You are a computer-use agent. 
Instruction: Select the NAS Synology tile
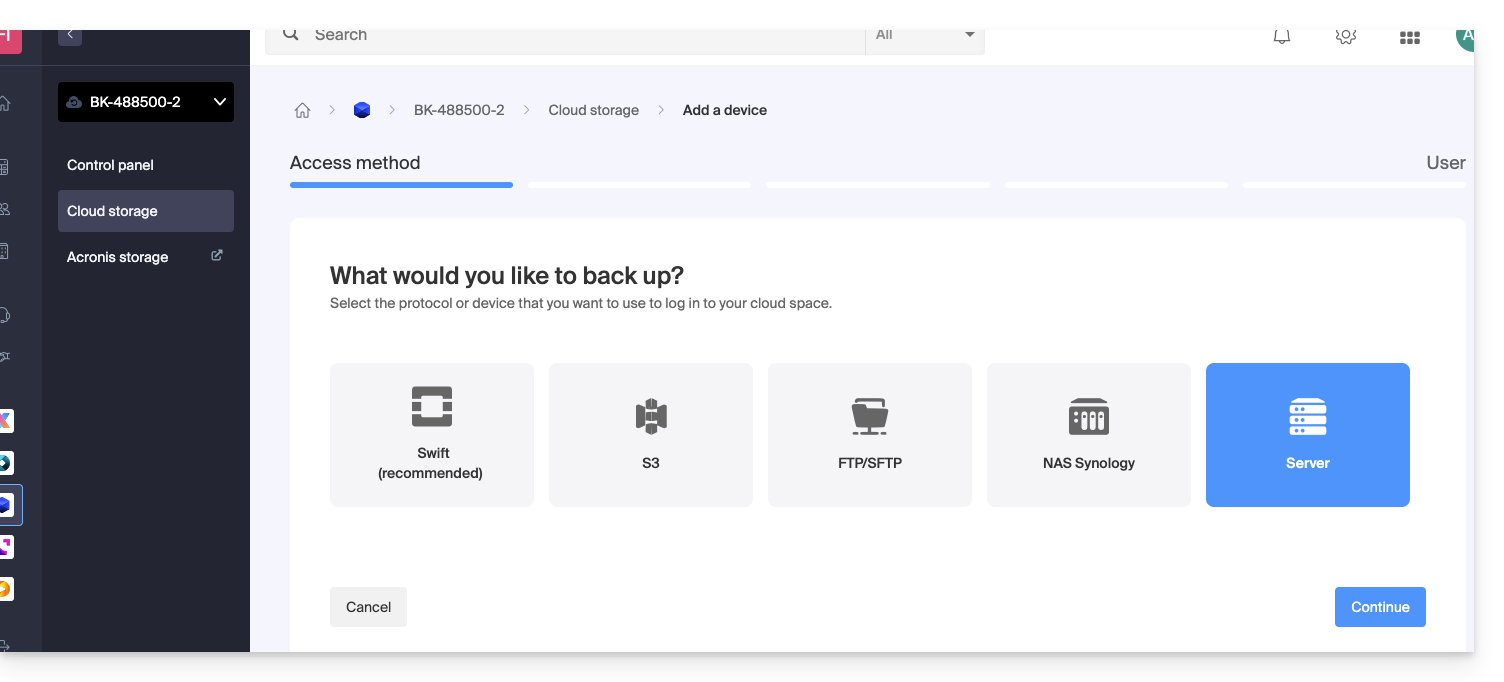click(1088, 435)
